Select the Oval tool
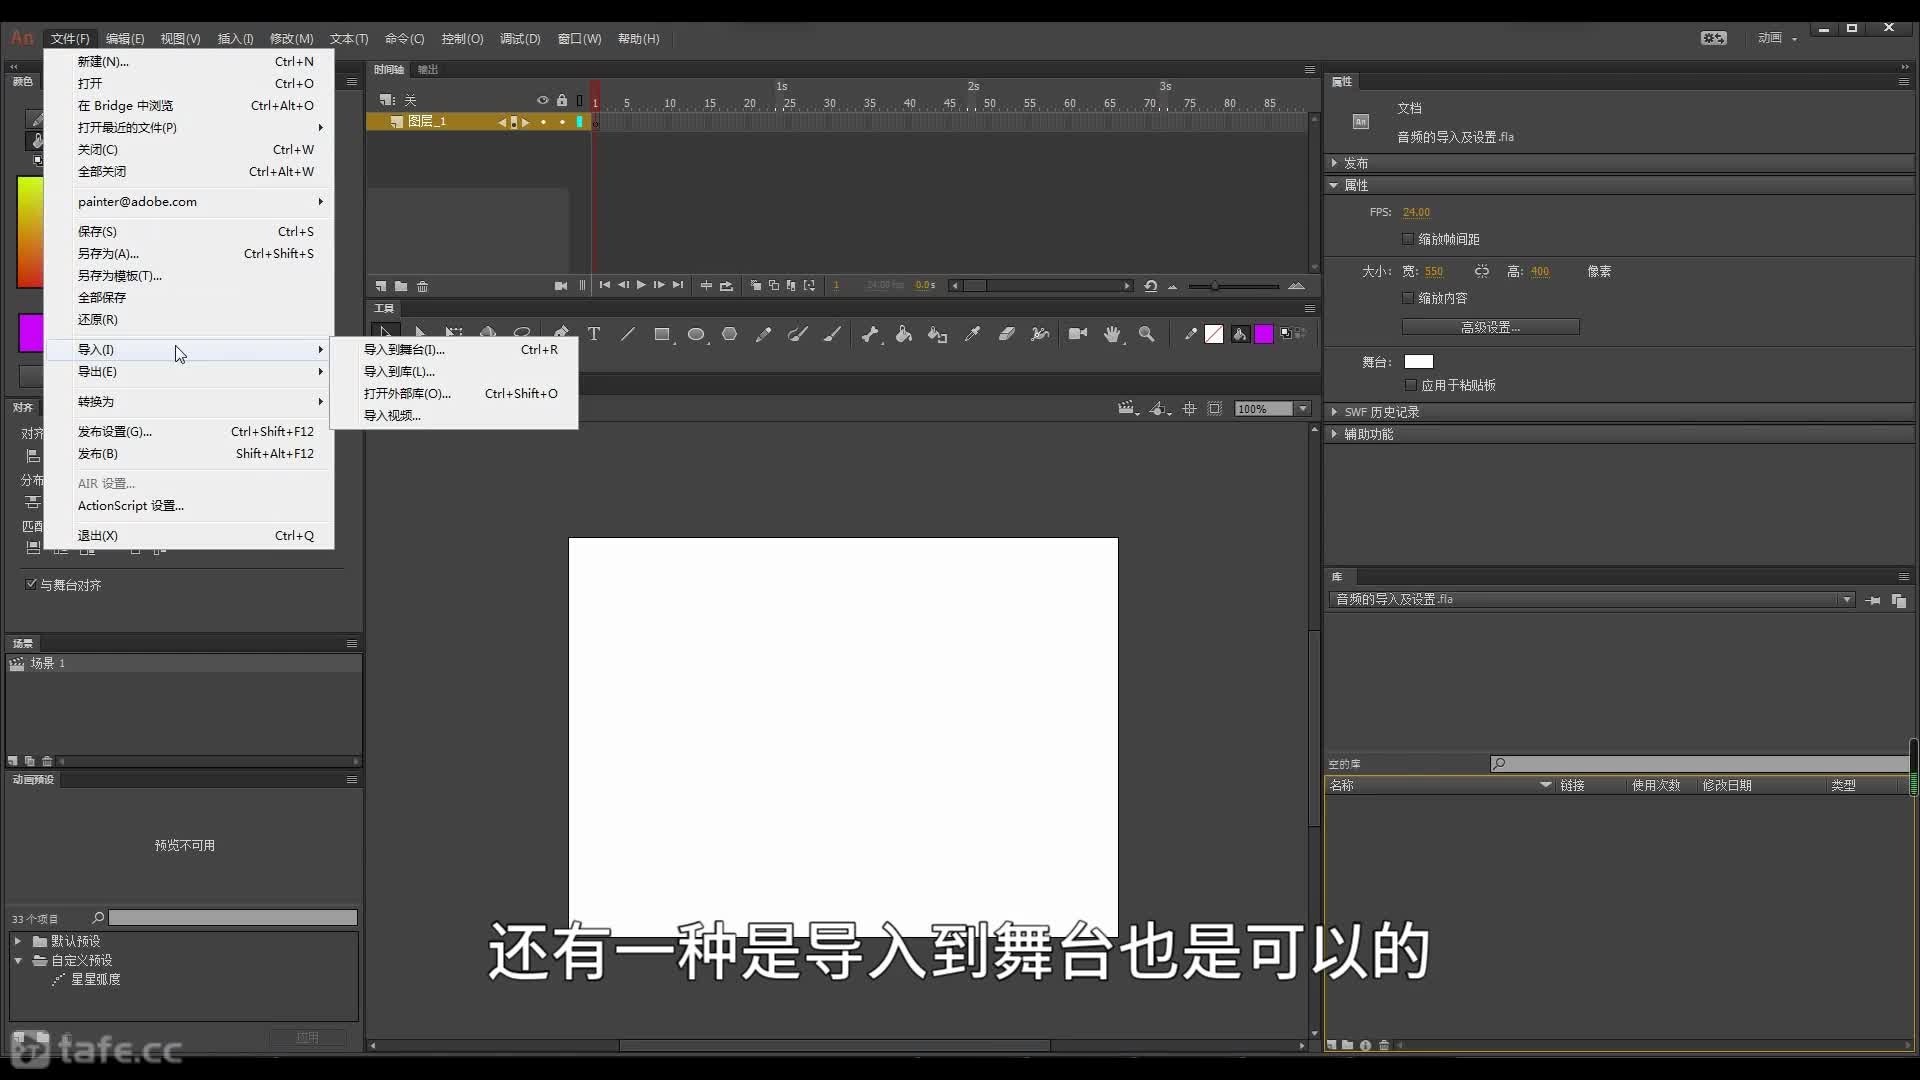This screenshot has height=1080, width=1920. [696, 334]
